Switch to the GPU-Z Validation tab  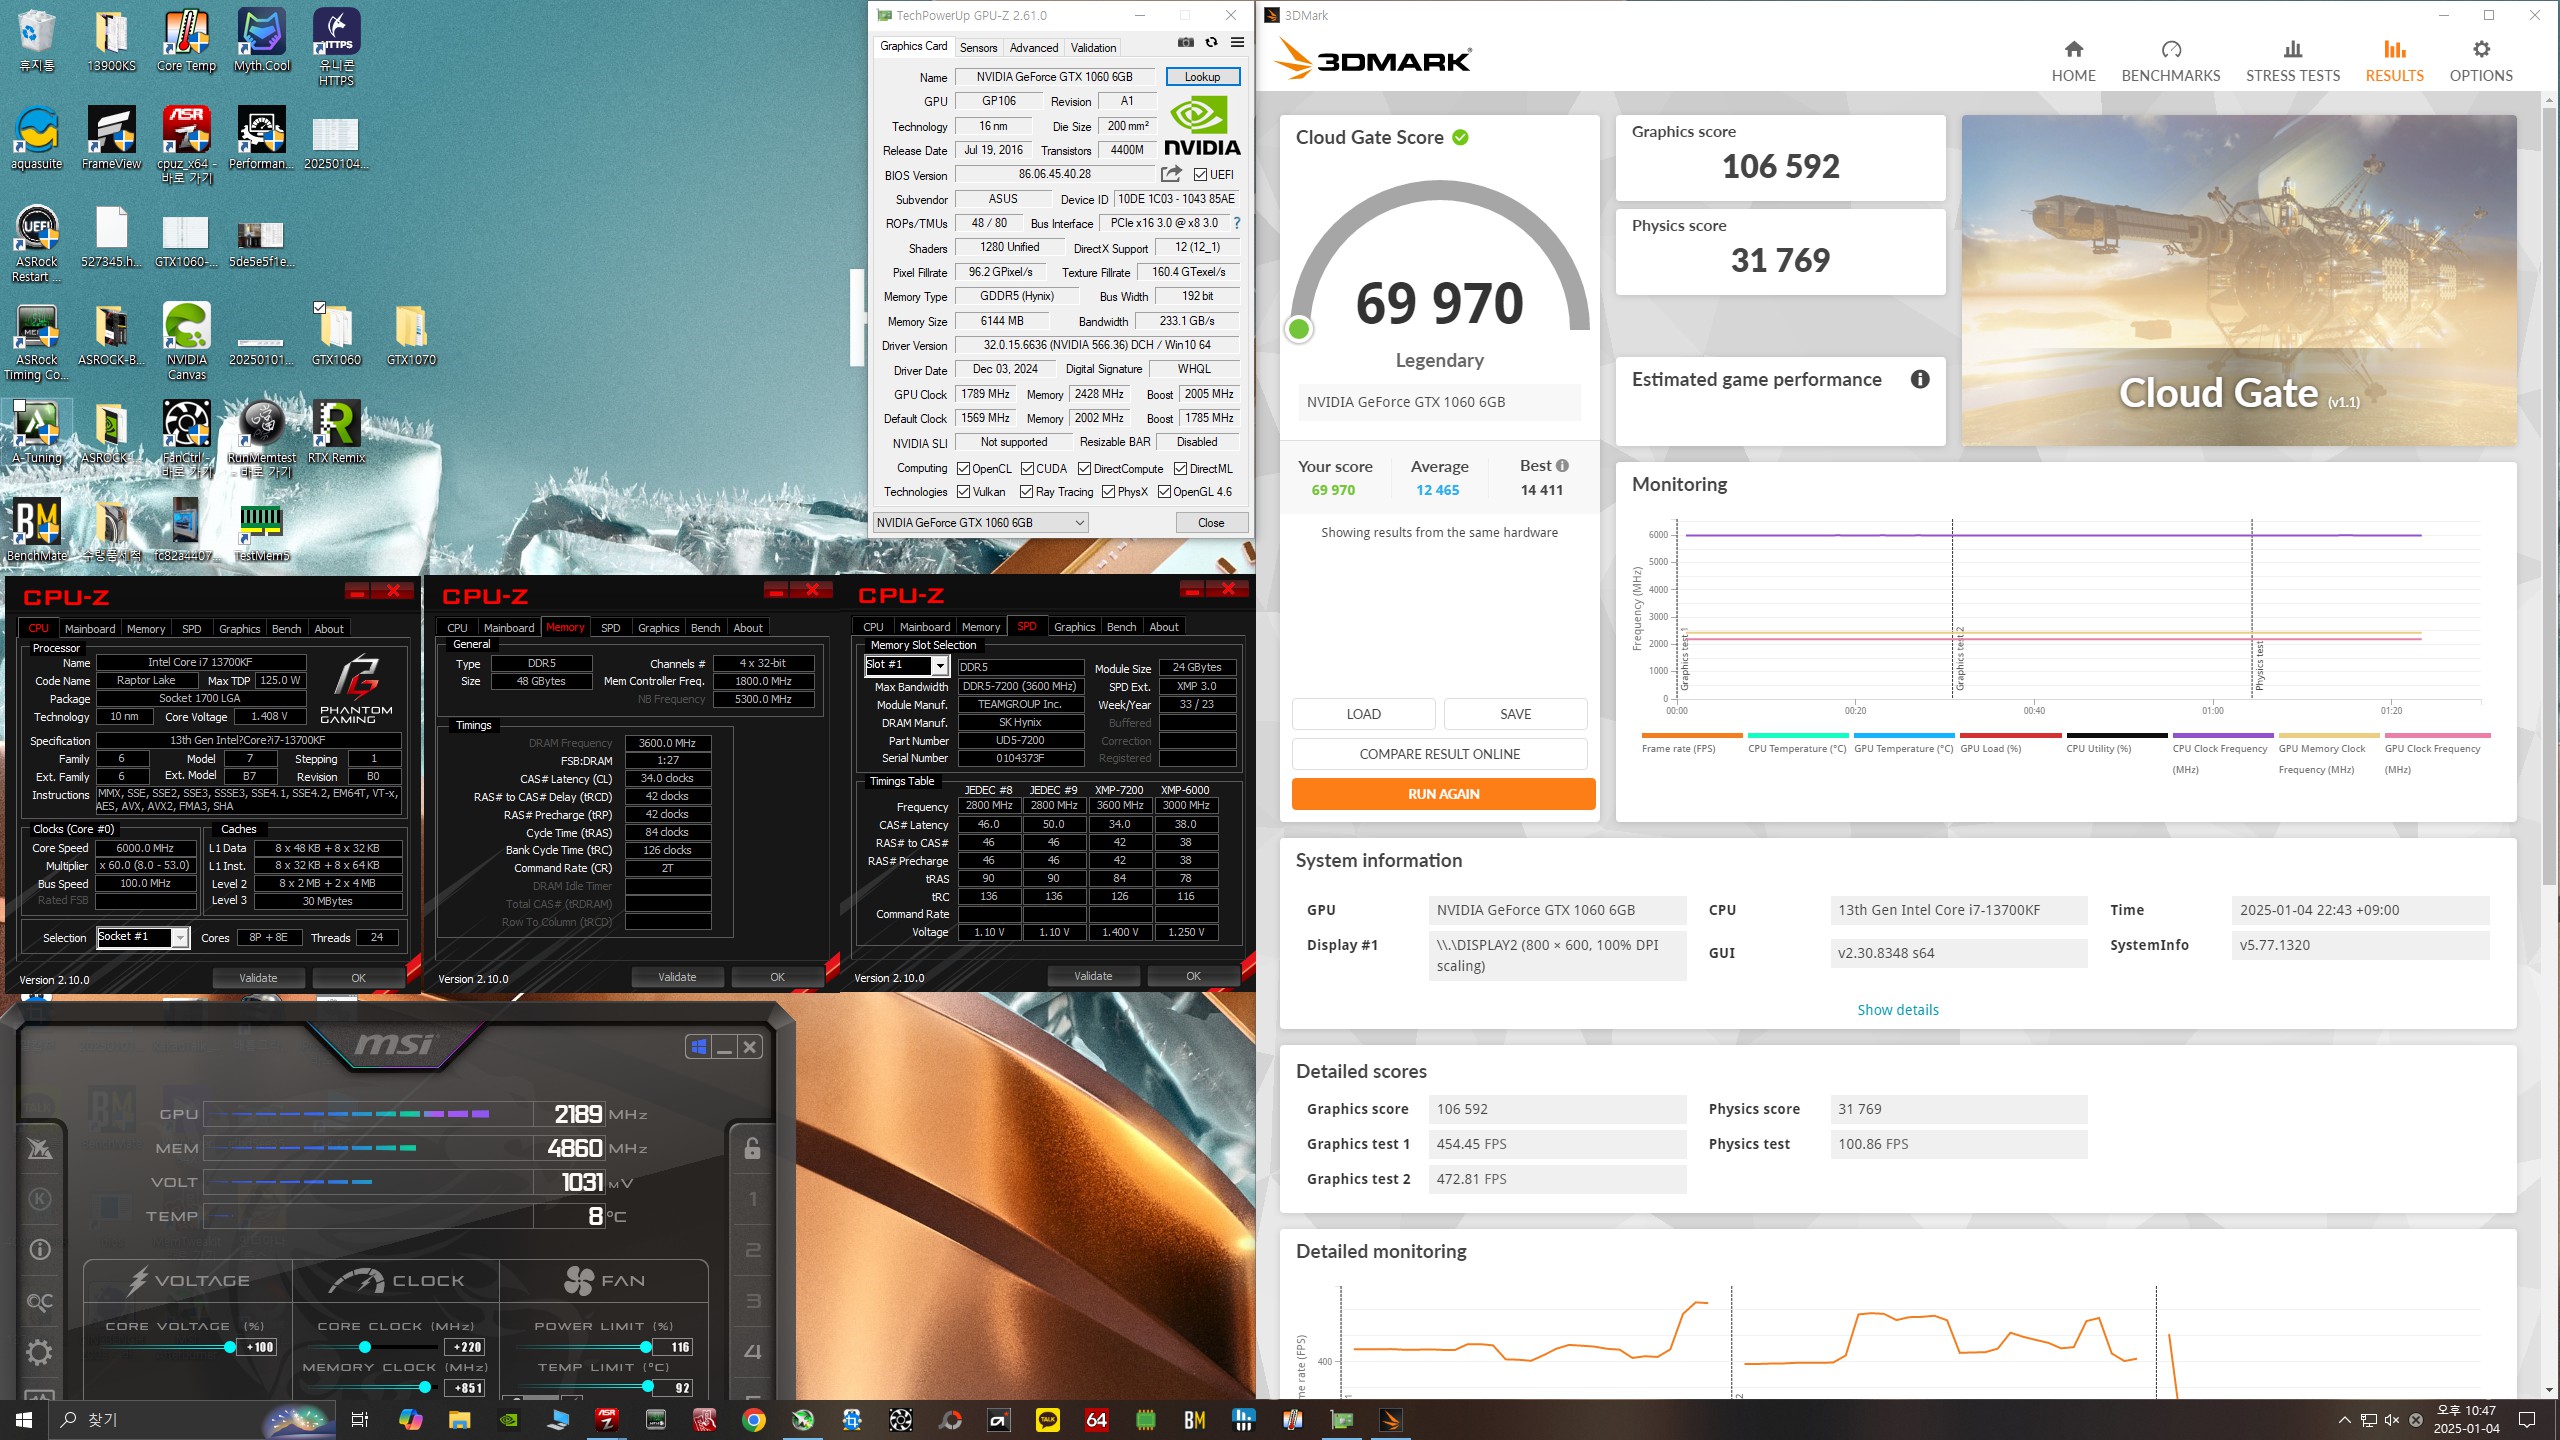(1093, 47)
